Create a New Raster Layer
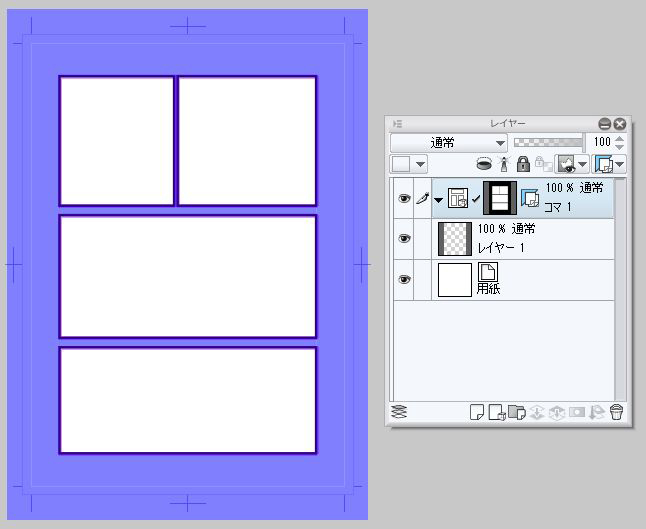The height and width of the screenshot is (529, 646). click(477, 412)
